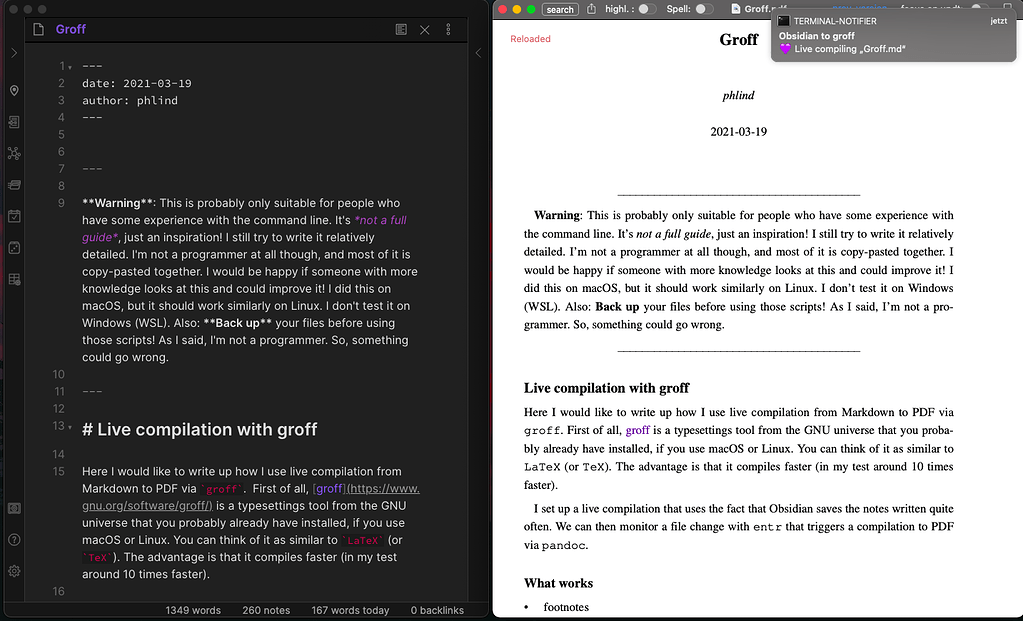Click the flowchart-style icon in the left ribbon
This screenshot has height=621, width=1023.
pos(14,153)
